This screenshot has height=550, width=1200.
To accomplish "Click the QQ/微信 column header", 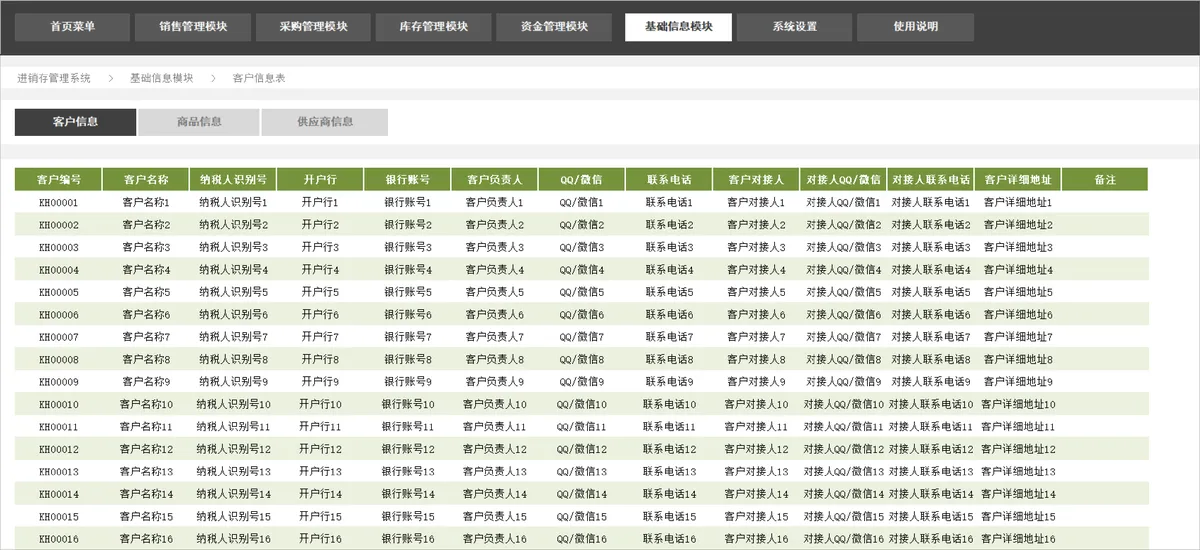I will click(x=582, y=180).
